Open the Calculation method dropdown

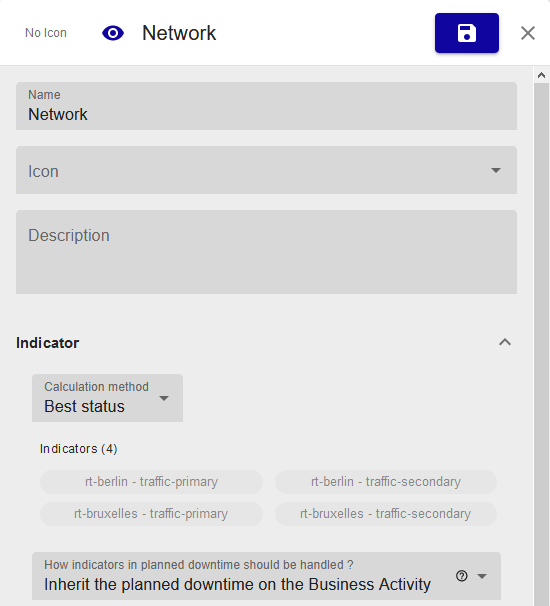coord(107,398)
